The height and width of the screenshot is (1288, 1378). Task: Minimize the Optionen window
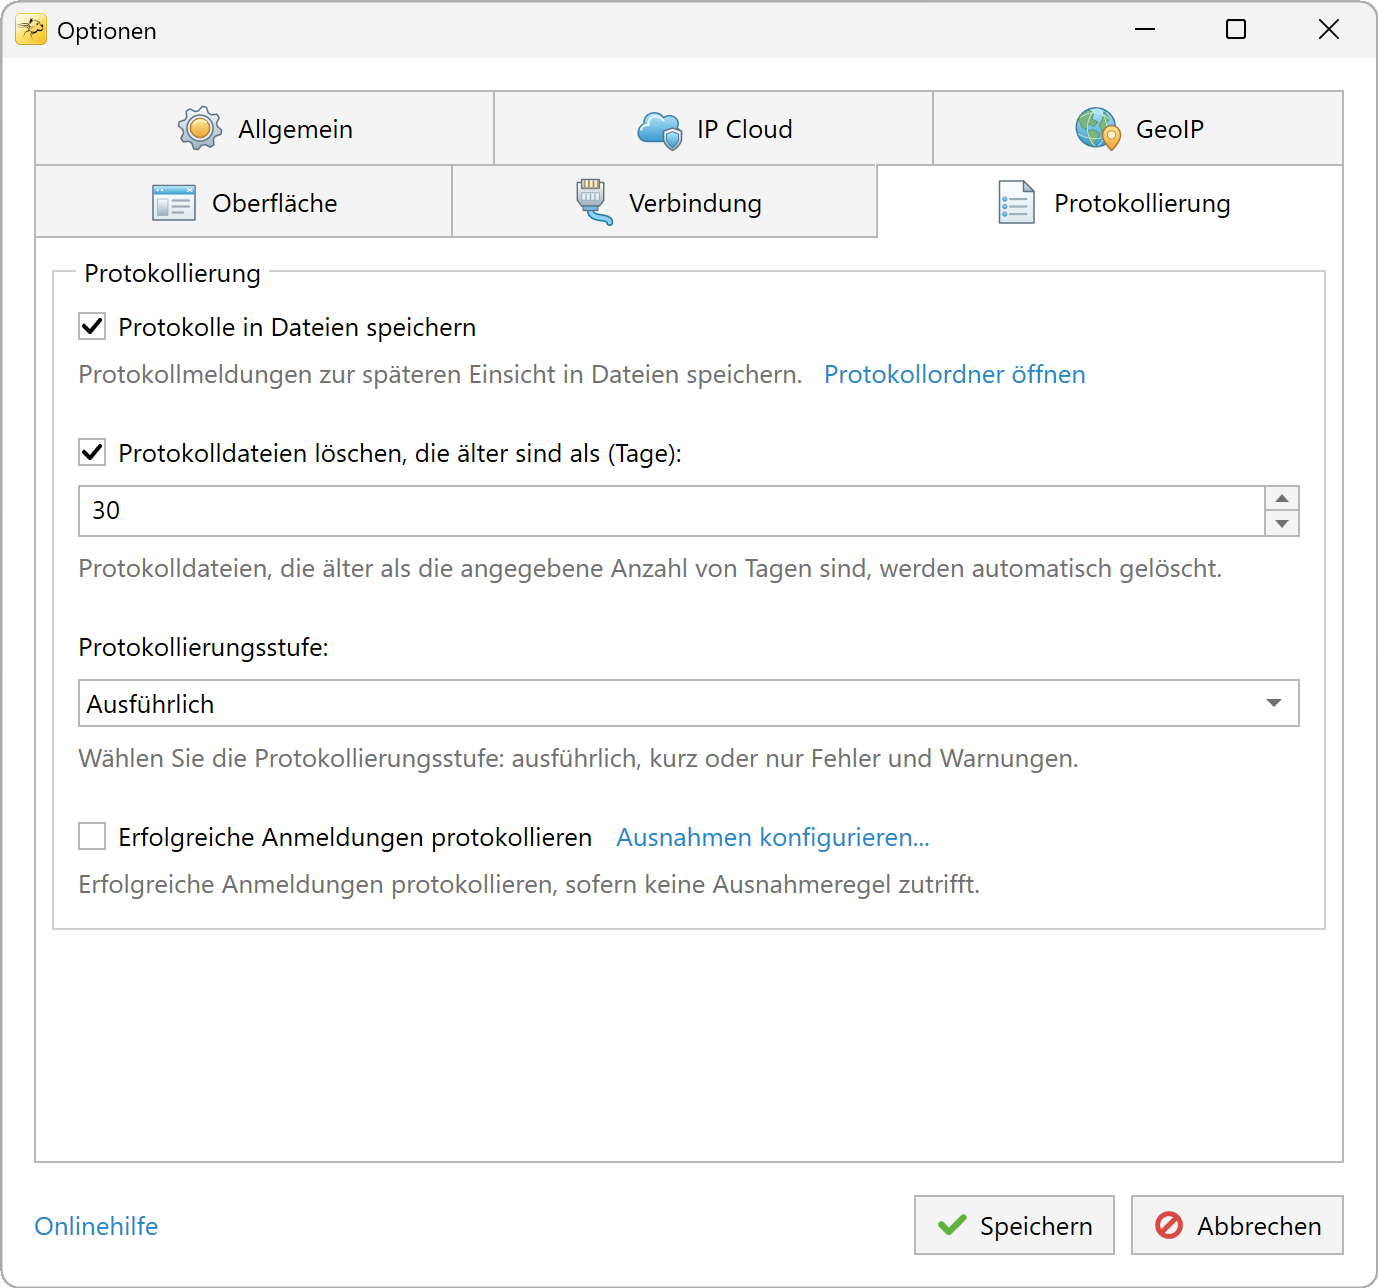click(x=1145, y=30)
